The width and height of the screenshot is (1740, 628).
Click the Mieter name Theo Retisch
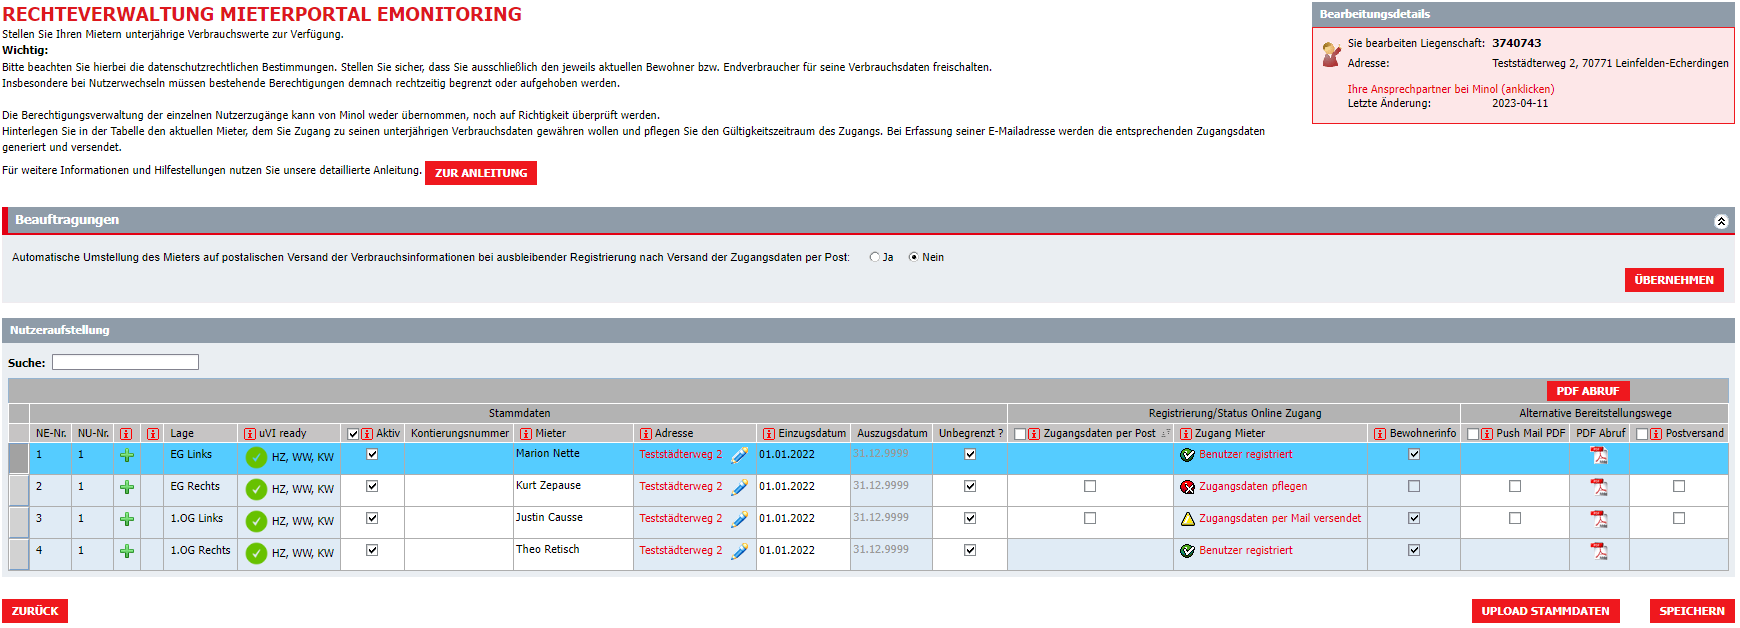[547, 549]
